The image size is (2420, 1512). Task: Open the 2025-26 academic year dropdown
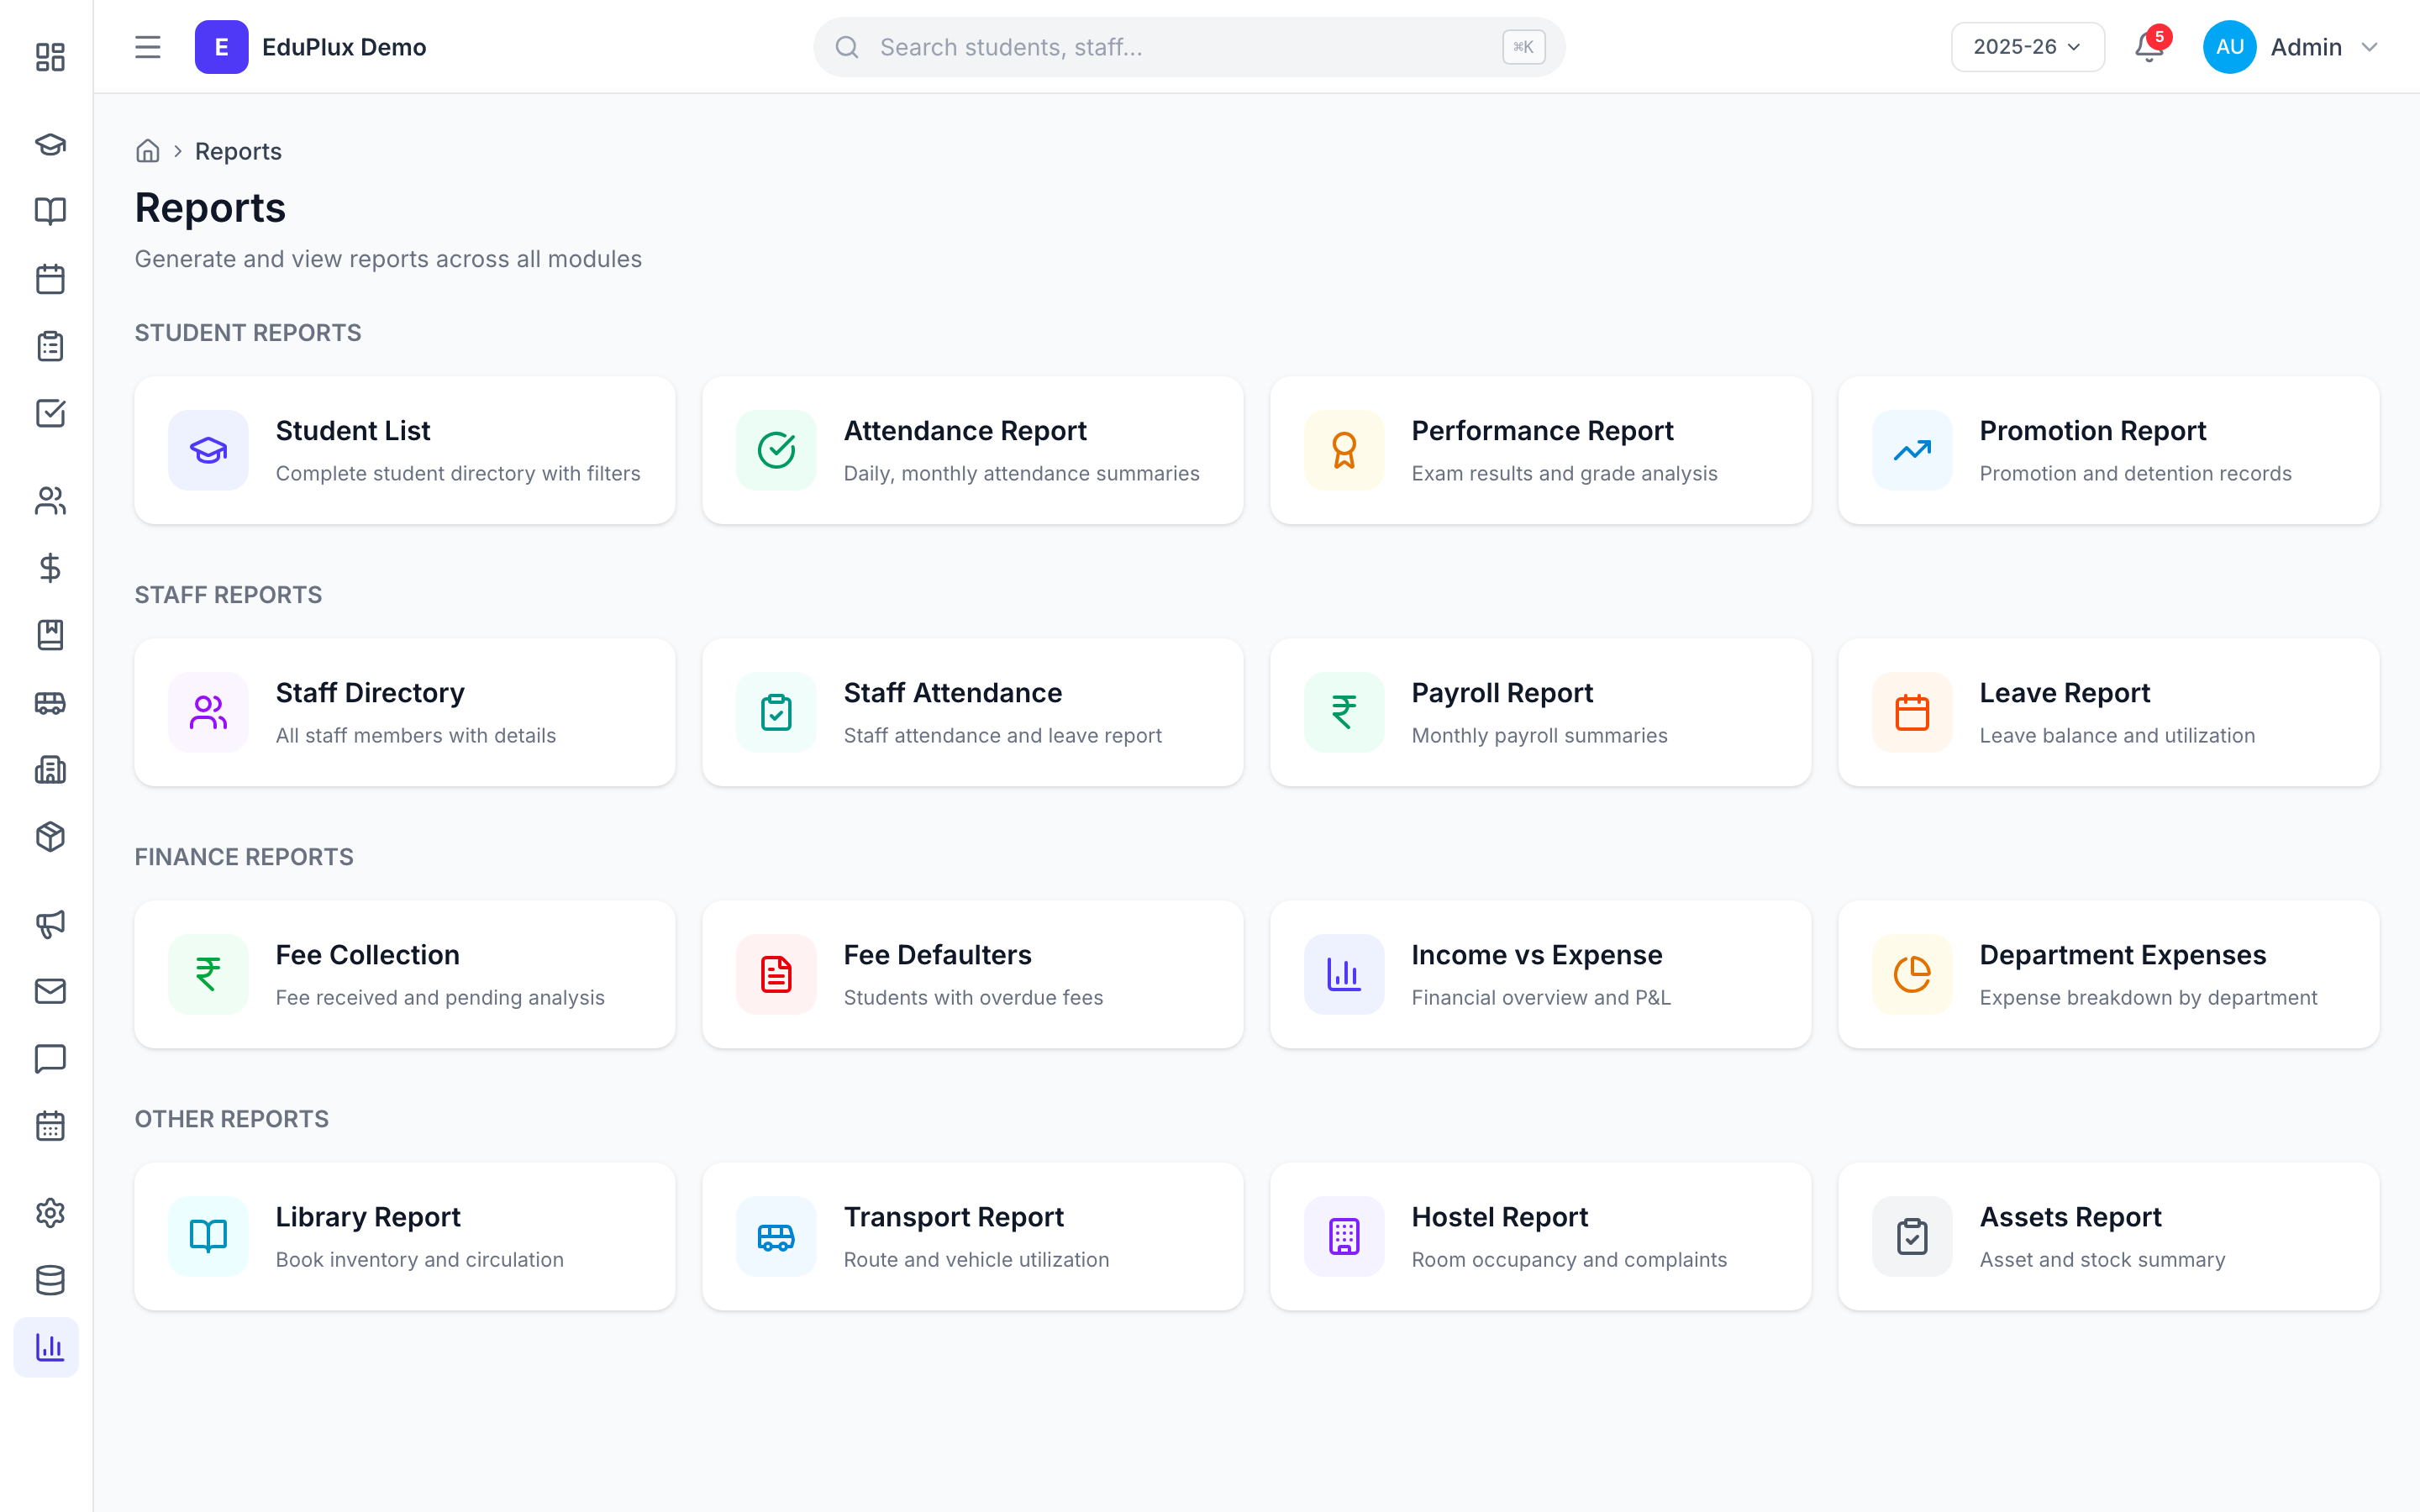(2027, 47)
